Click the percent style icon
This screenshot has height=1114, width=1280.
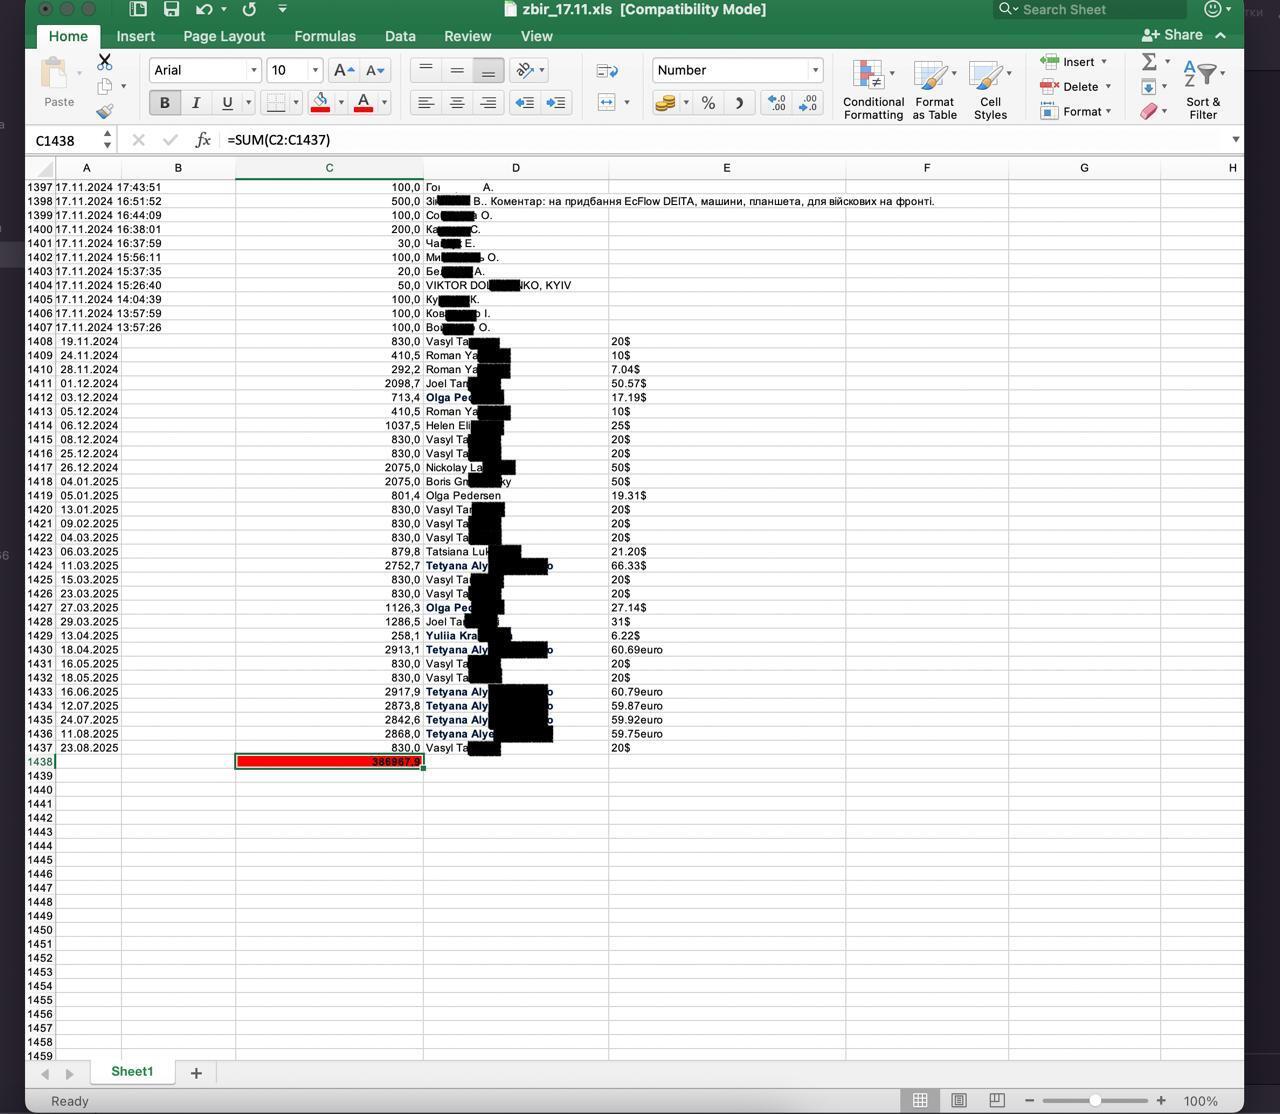click(x=708, y=102)
